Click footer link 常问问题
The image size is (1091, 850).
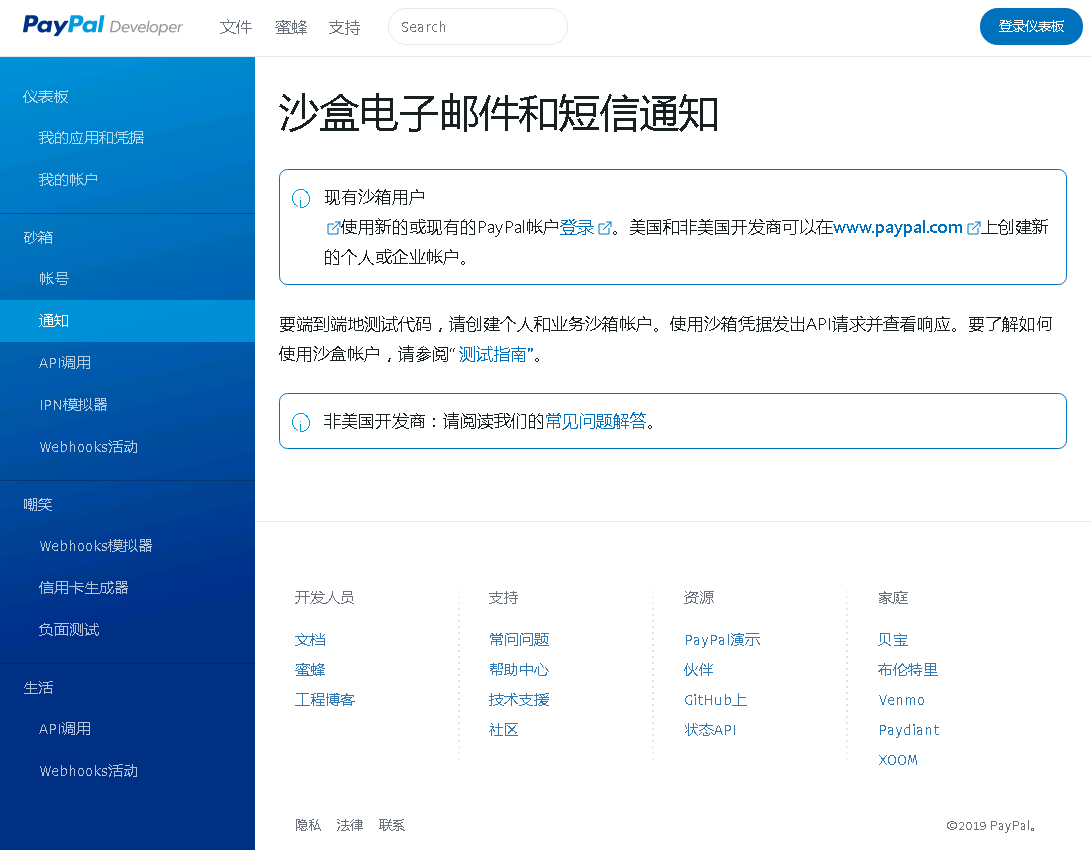[x=519, y=640]
